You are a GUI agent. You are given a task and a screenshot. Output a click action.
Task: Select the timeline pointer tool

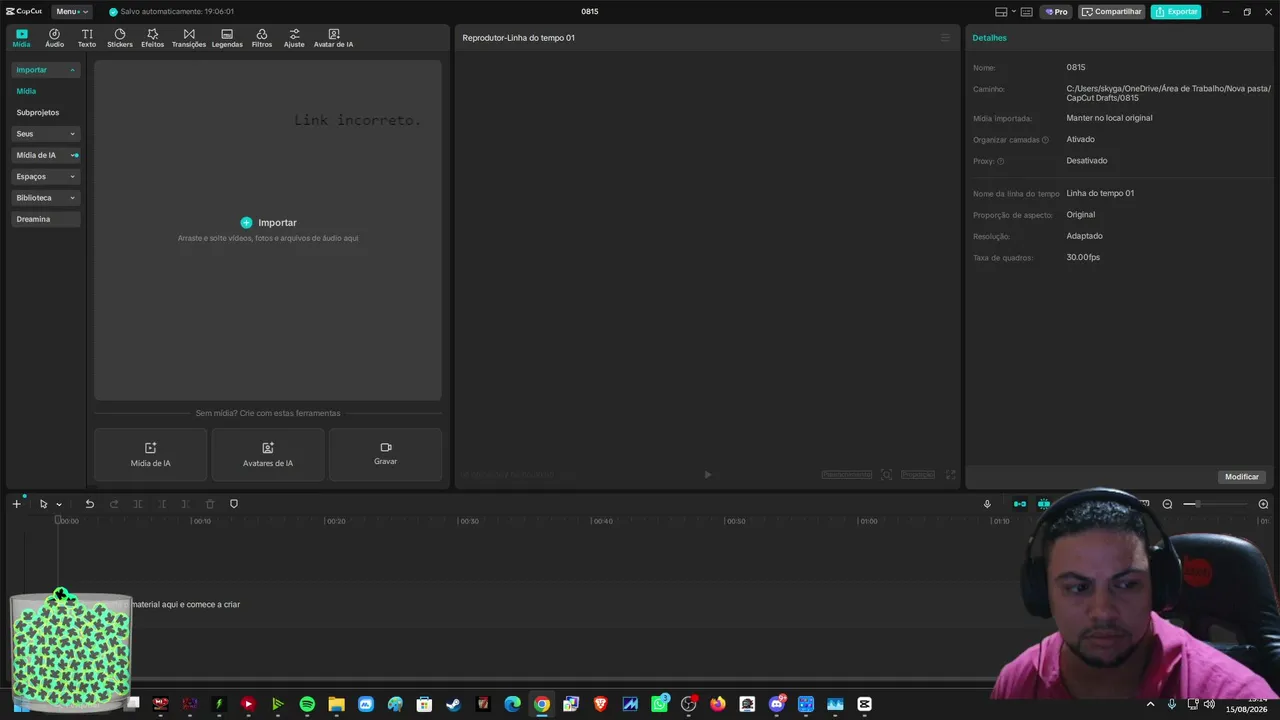(x=43, y=504)
